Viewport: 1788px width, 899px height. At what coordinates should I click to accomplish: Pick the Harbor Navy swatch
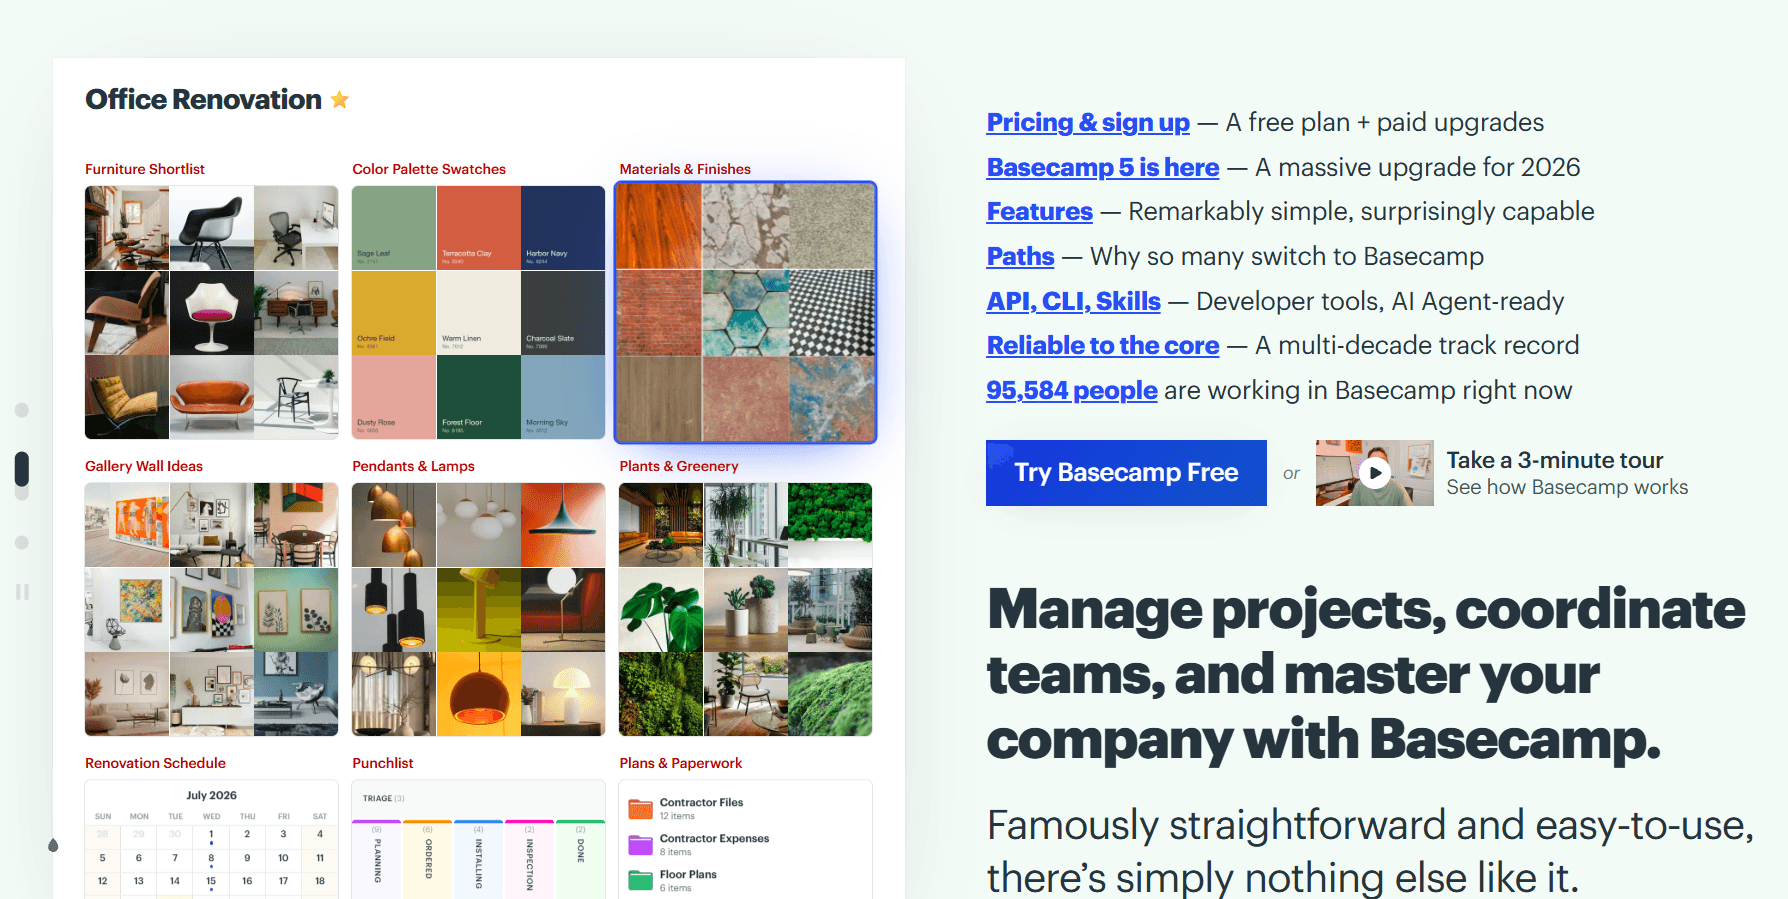point(563,228)
